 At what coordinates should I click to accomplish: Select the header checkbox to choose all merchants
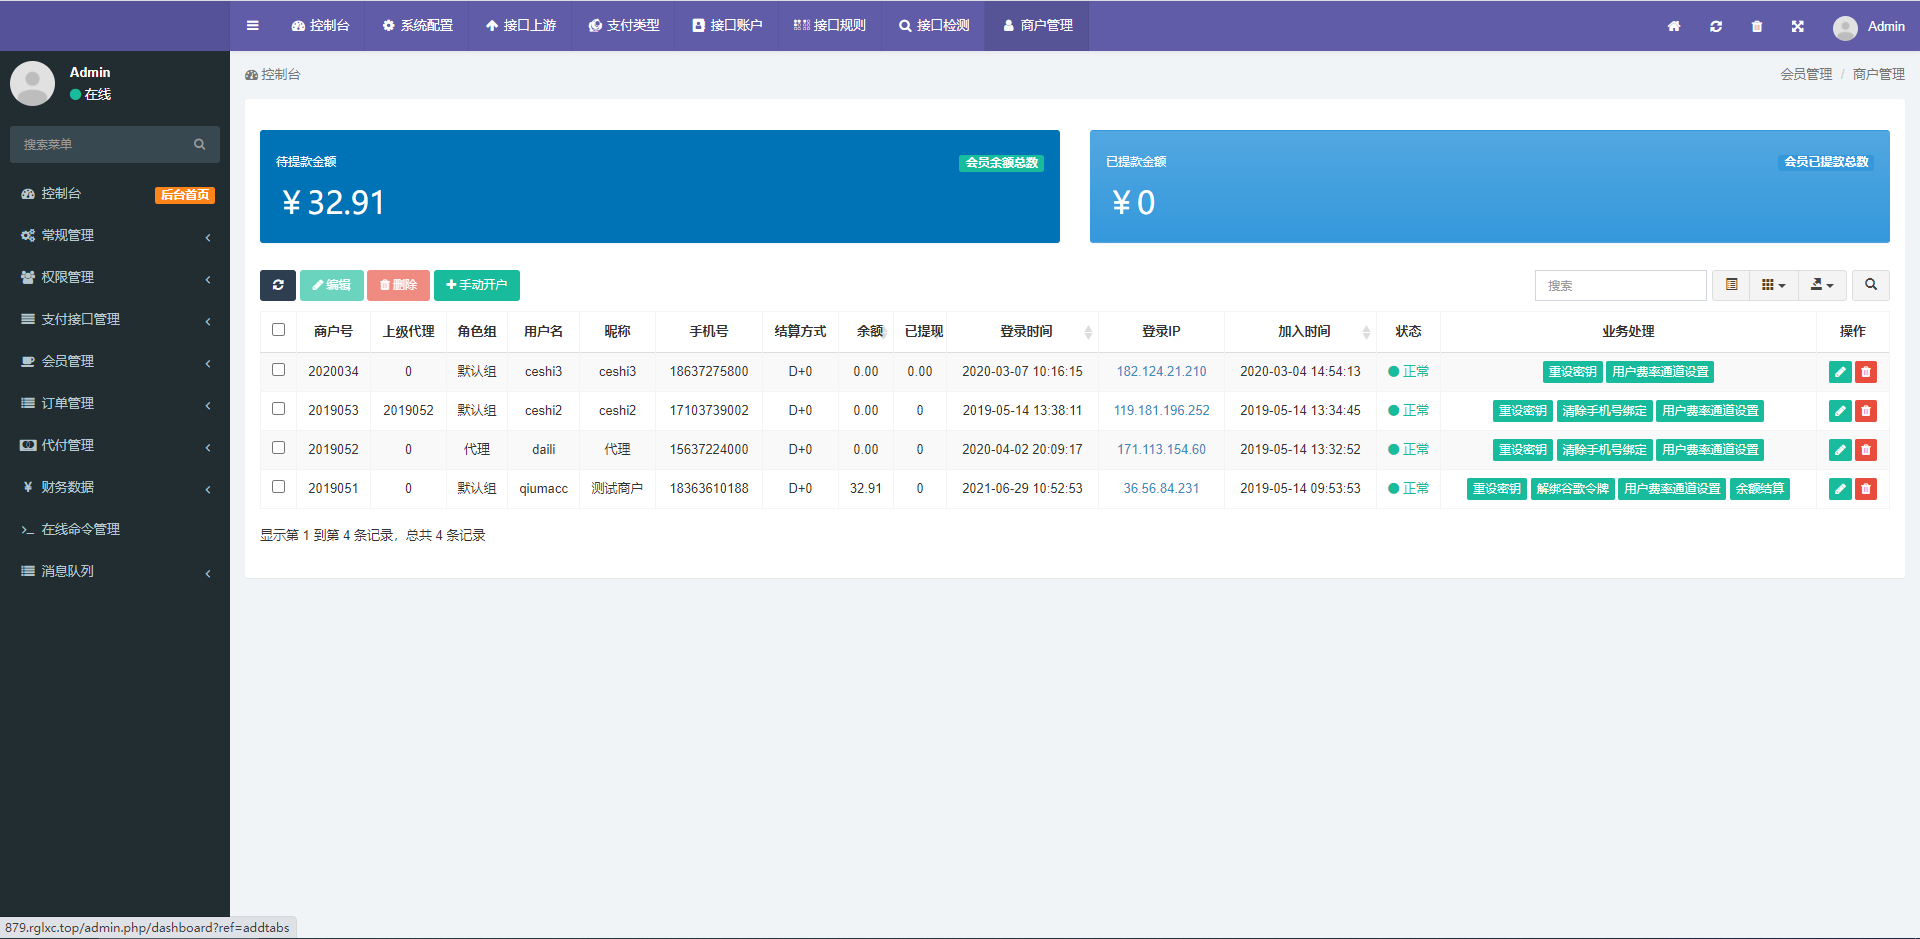pos(278,328)
